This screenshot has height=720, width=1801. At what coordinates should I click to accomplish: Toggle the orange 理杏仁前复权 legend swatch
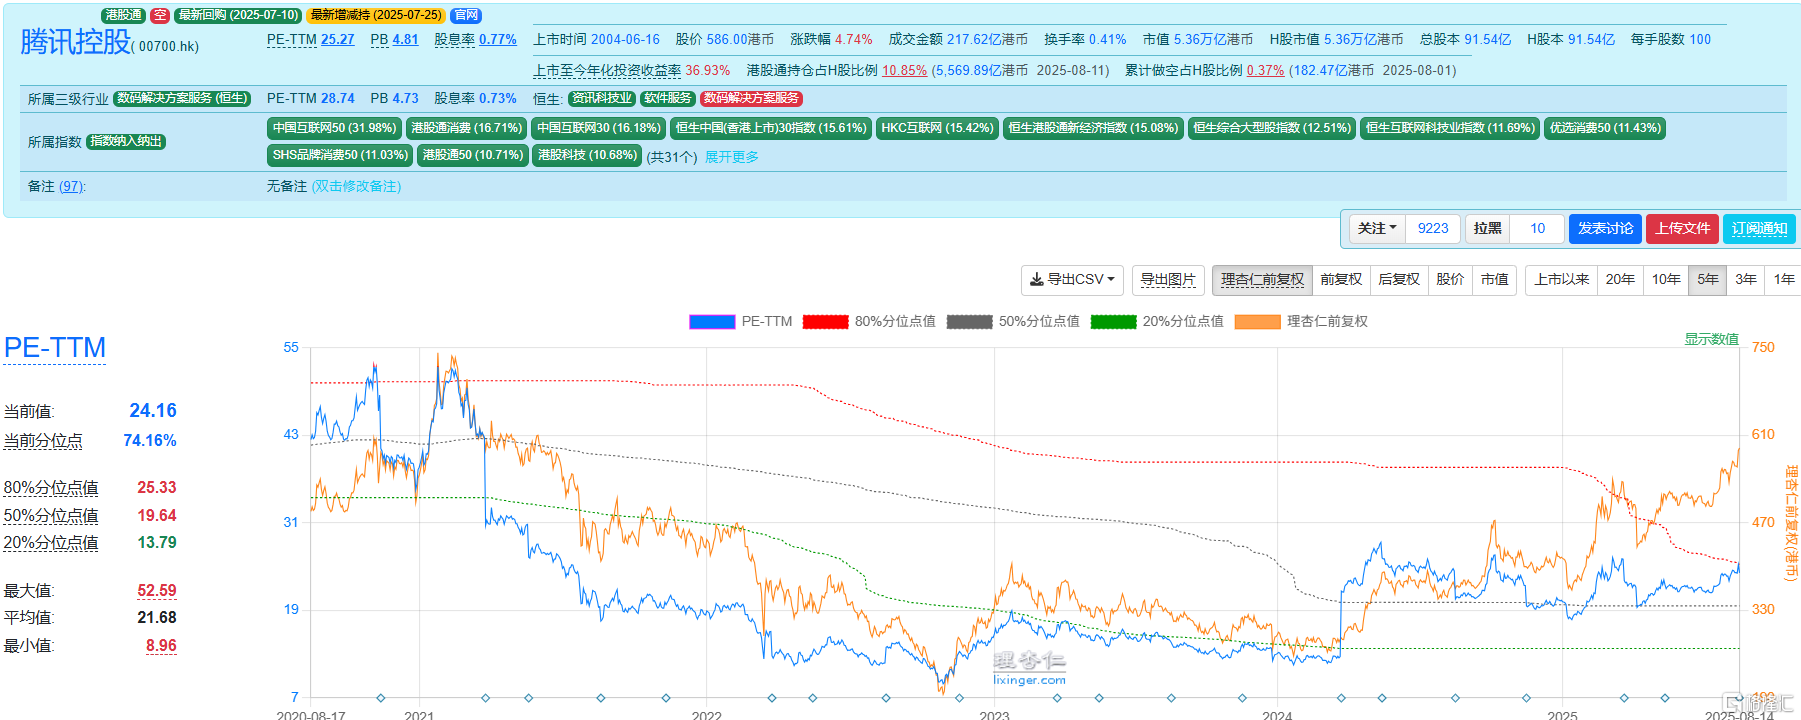coord(1257,322)
